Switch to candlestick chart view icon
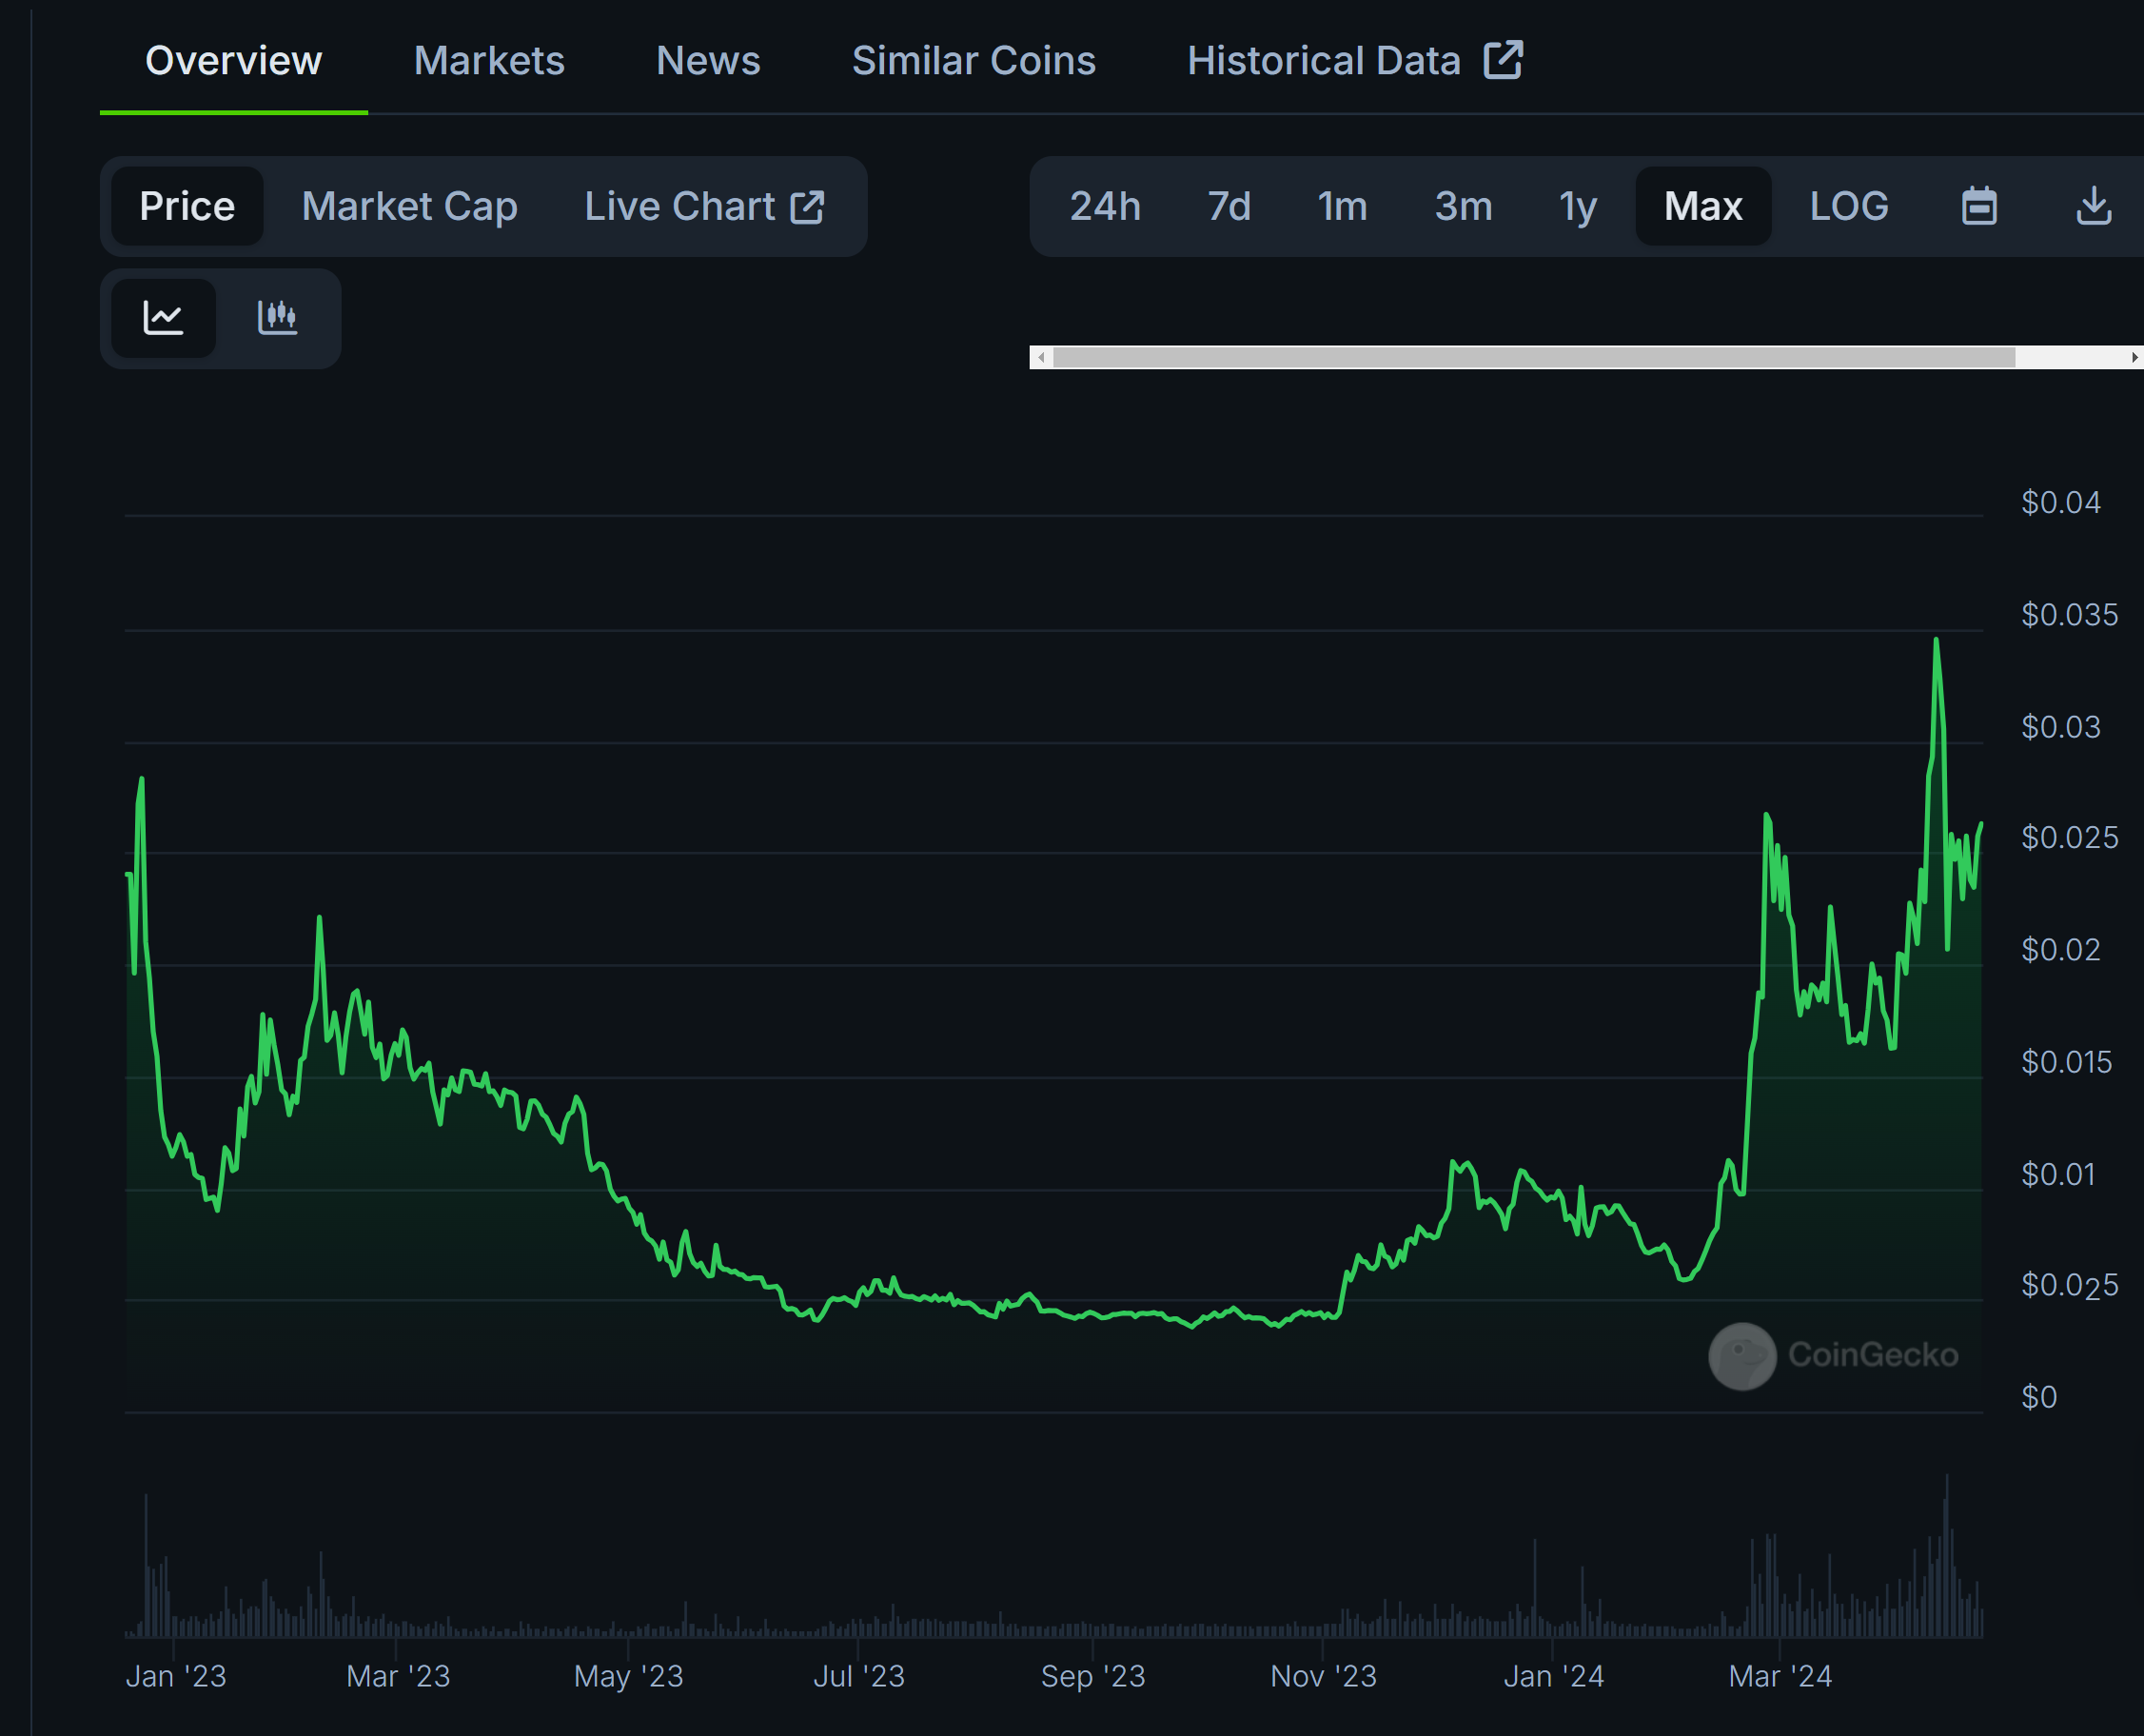The height and width of the screenshot is (1736, 2144). [x=277, y=318]
